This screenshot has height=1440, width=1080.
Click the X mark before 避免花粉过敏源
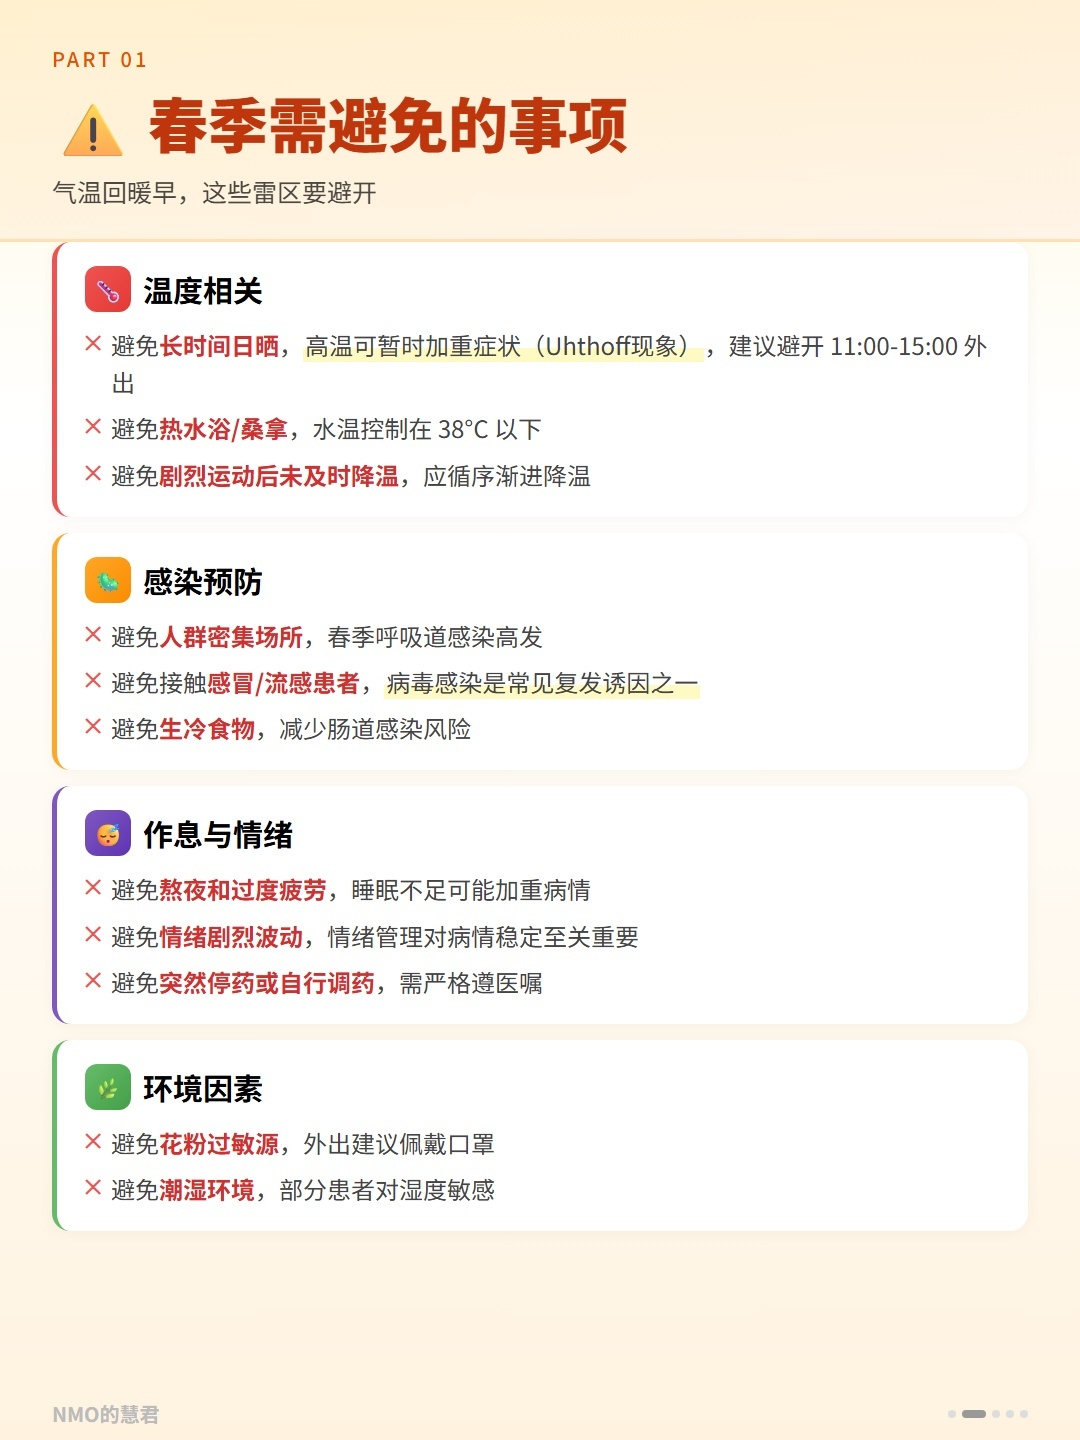point(93,1141)
